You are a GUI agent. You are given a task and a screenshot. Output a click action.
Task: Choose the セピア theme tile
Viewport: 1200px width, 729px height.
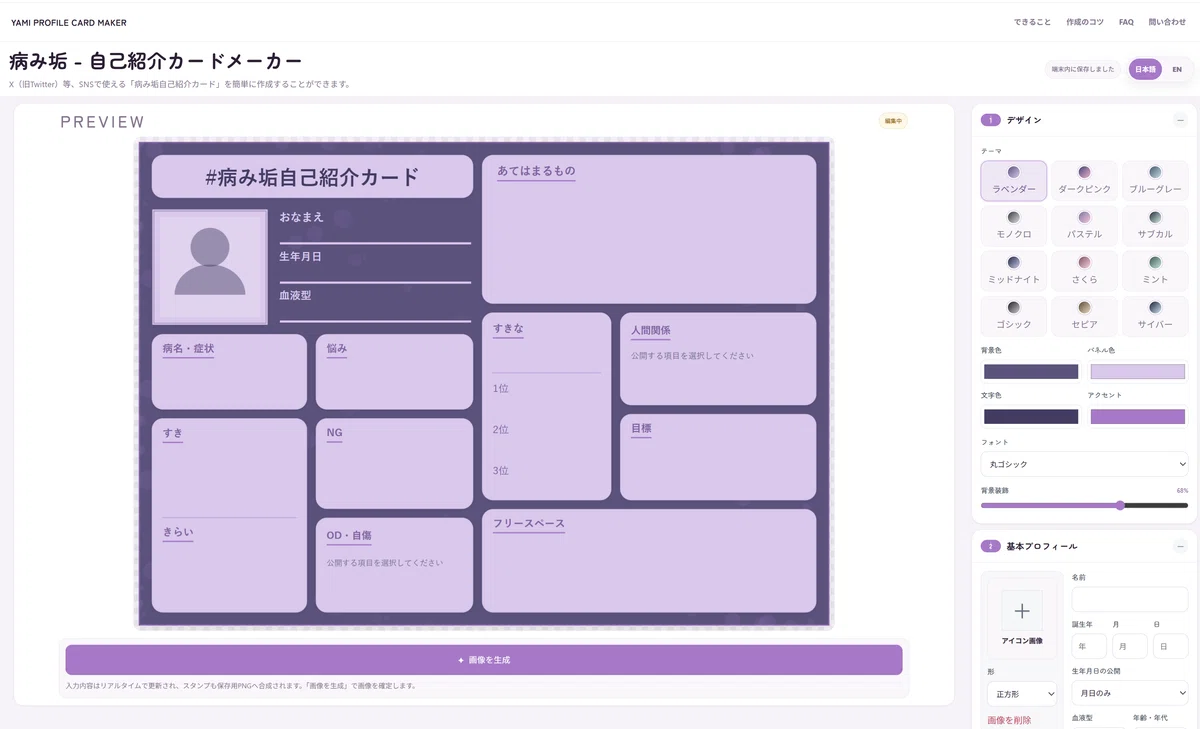click(1085, 316)
